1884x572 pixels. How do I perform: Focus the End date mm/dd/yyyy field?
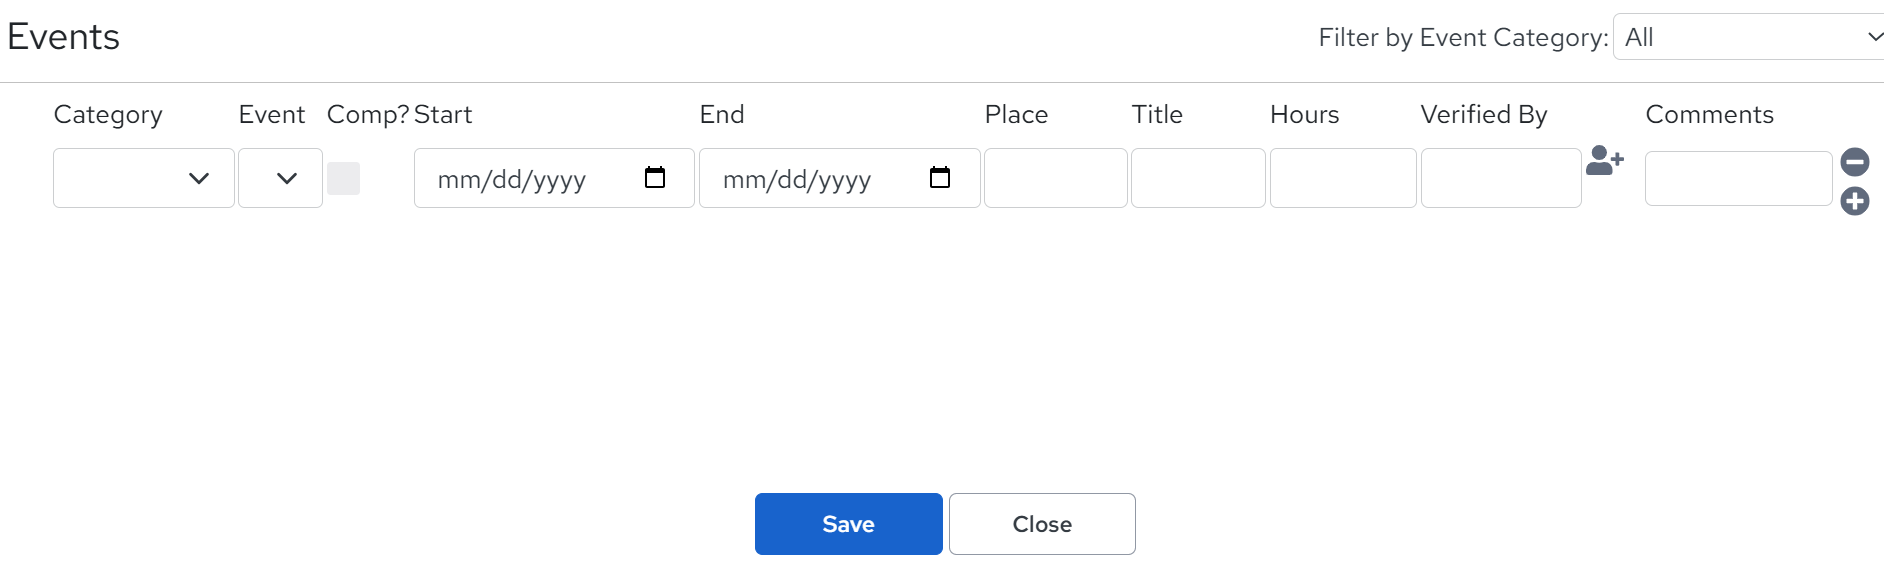[x=840, y=178]
